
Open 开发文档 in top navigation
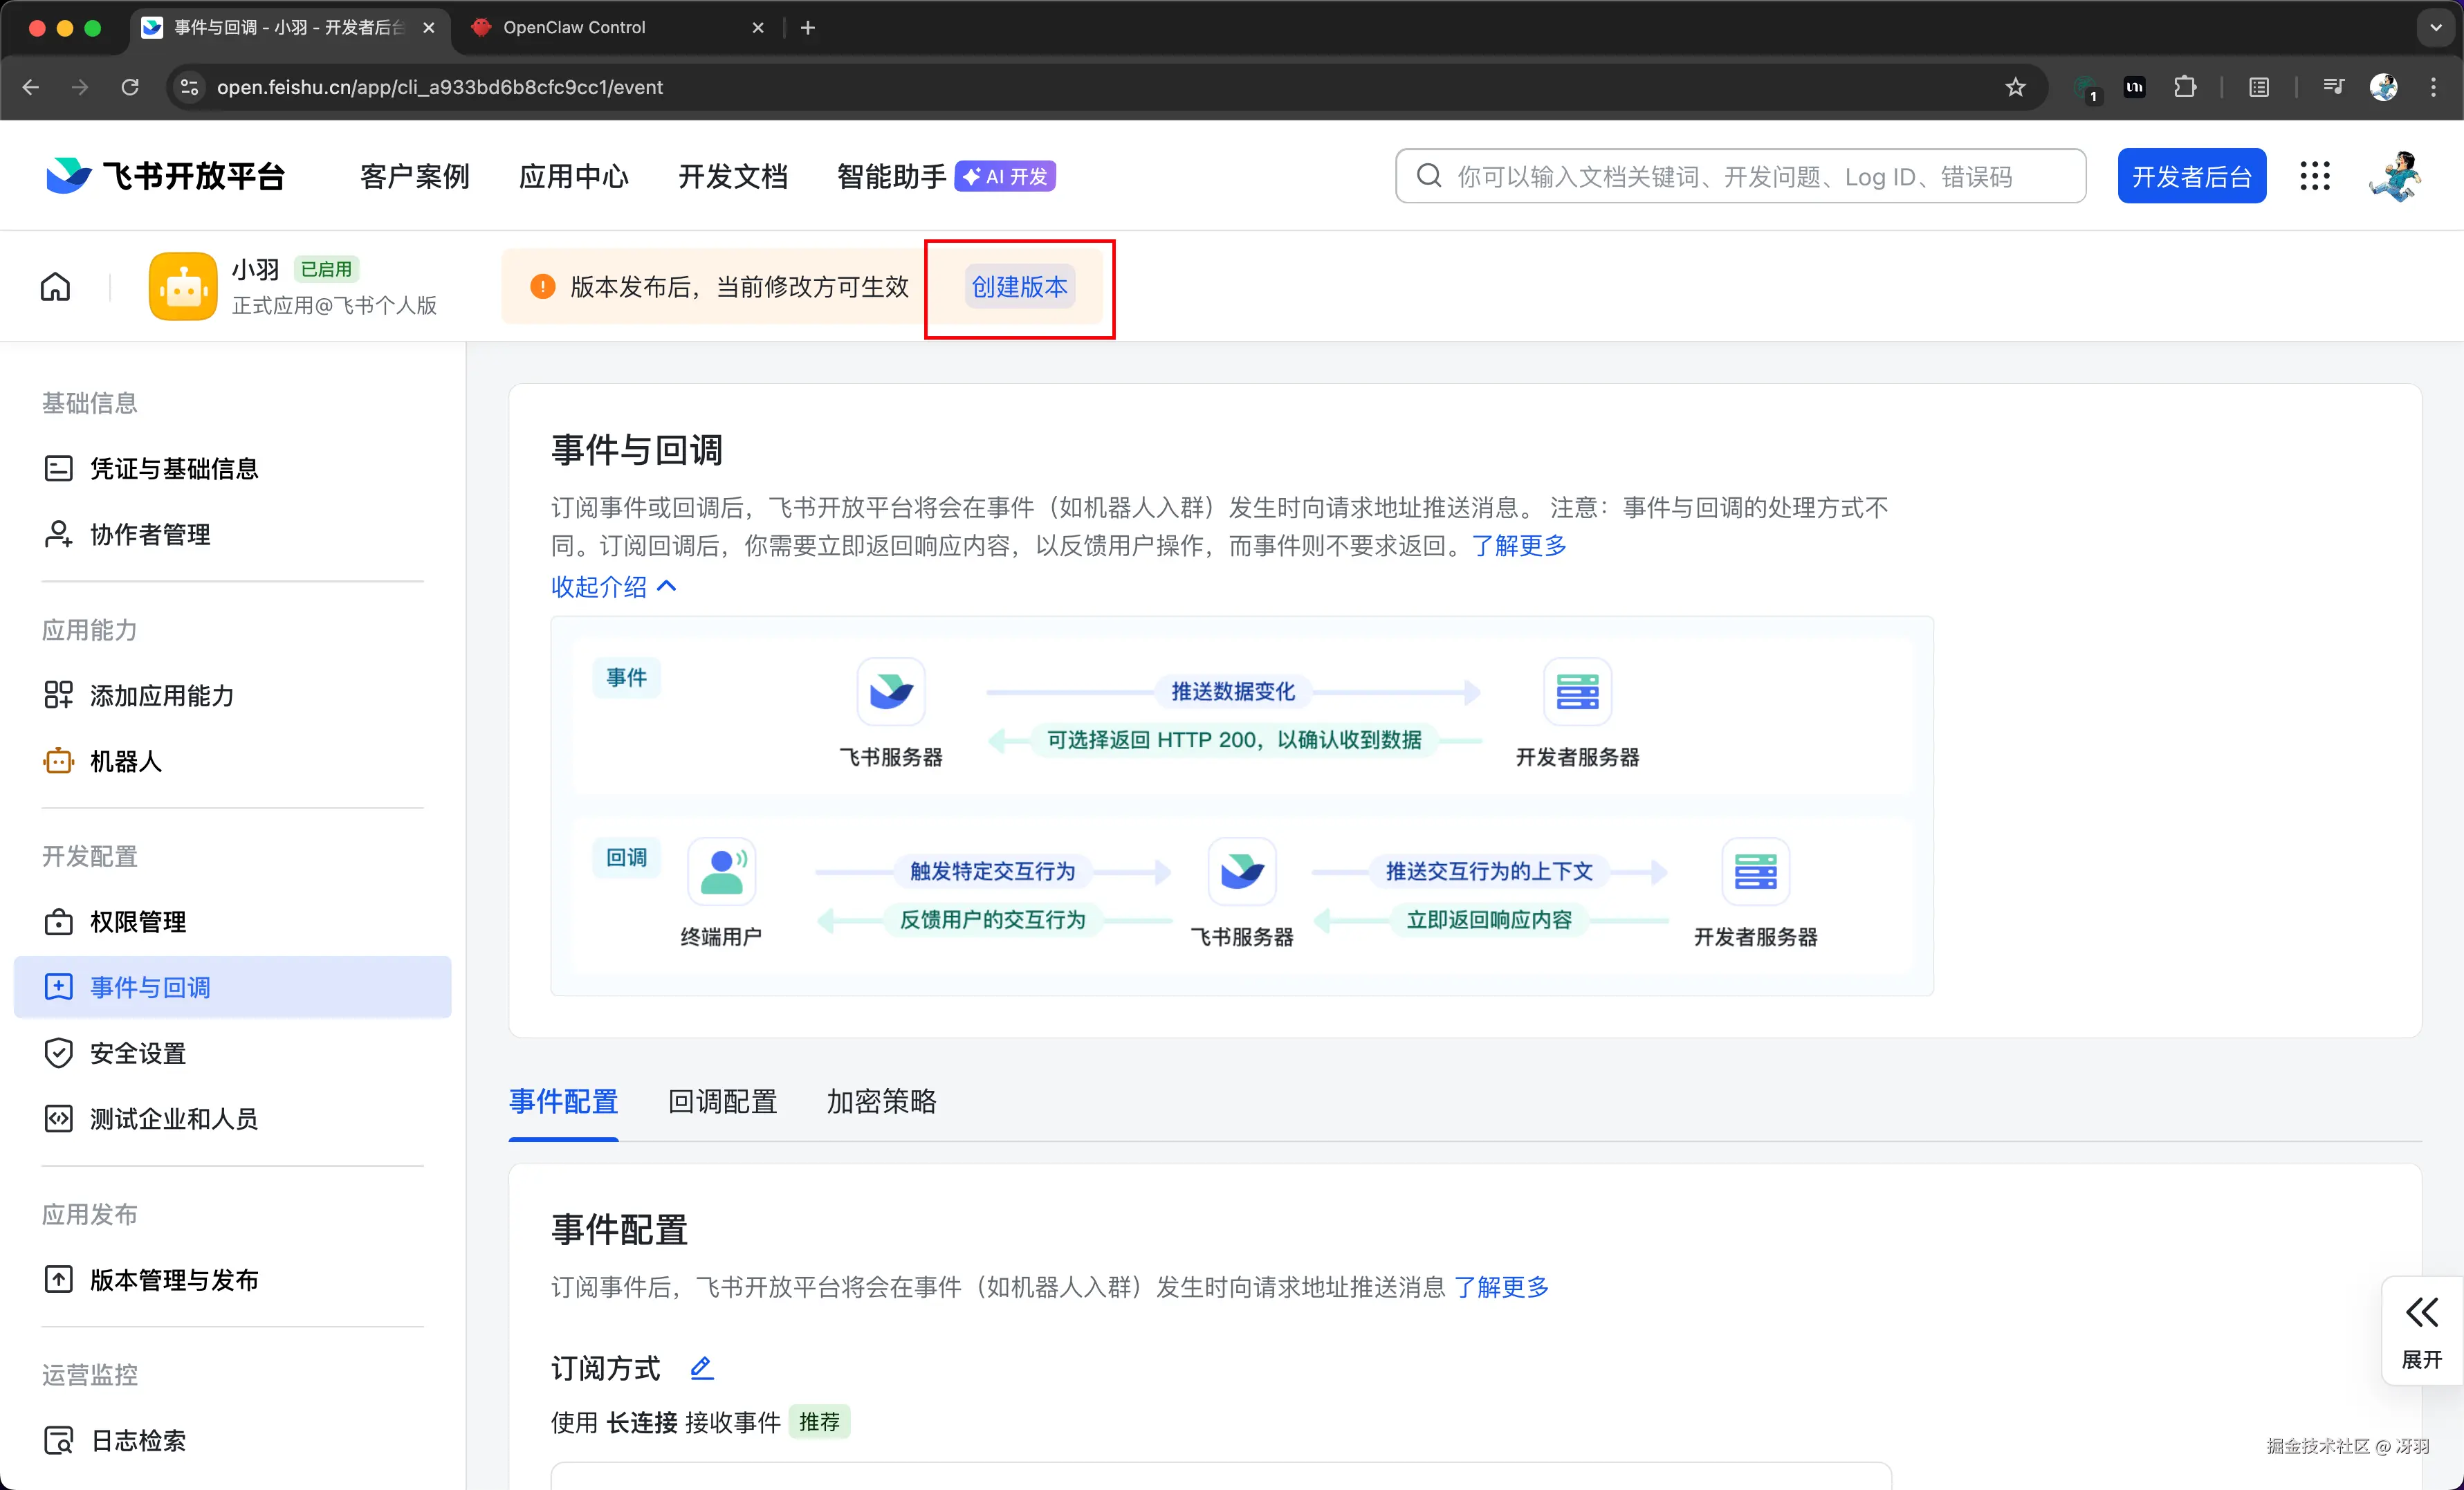coord(732,176)
